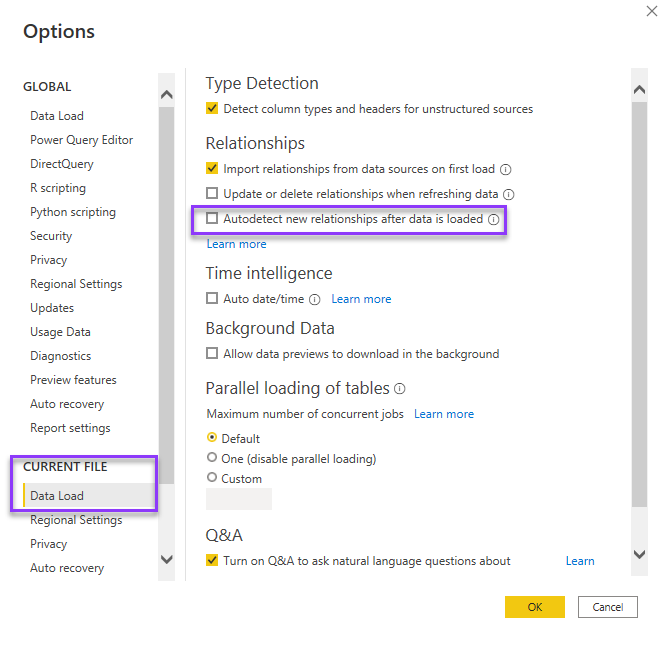Screen dimensions: 663x645
Task: Go to Power Query Editor settings
Action: coord(81,140)
